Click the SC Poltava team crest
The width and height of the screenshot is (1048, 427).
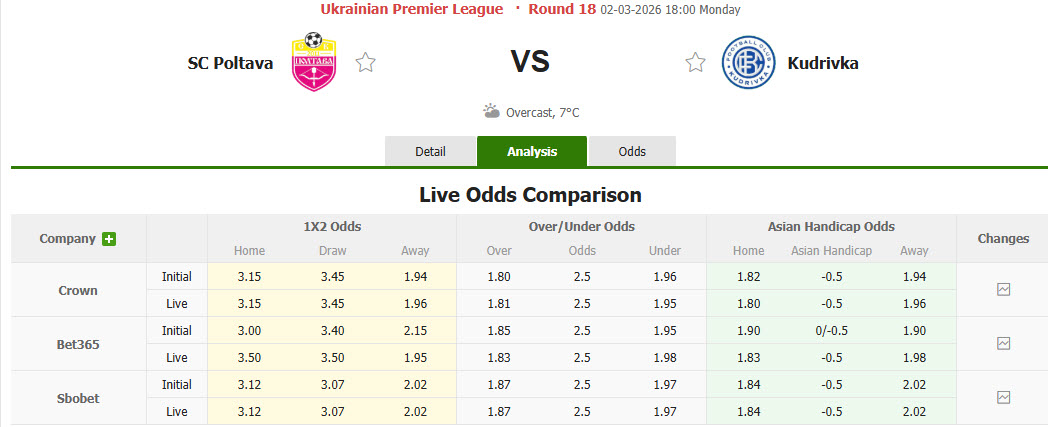click(x=313, y=61)
